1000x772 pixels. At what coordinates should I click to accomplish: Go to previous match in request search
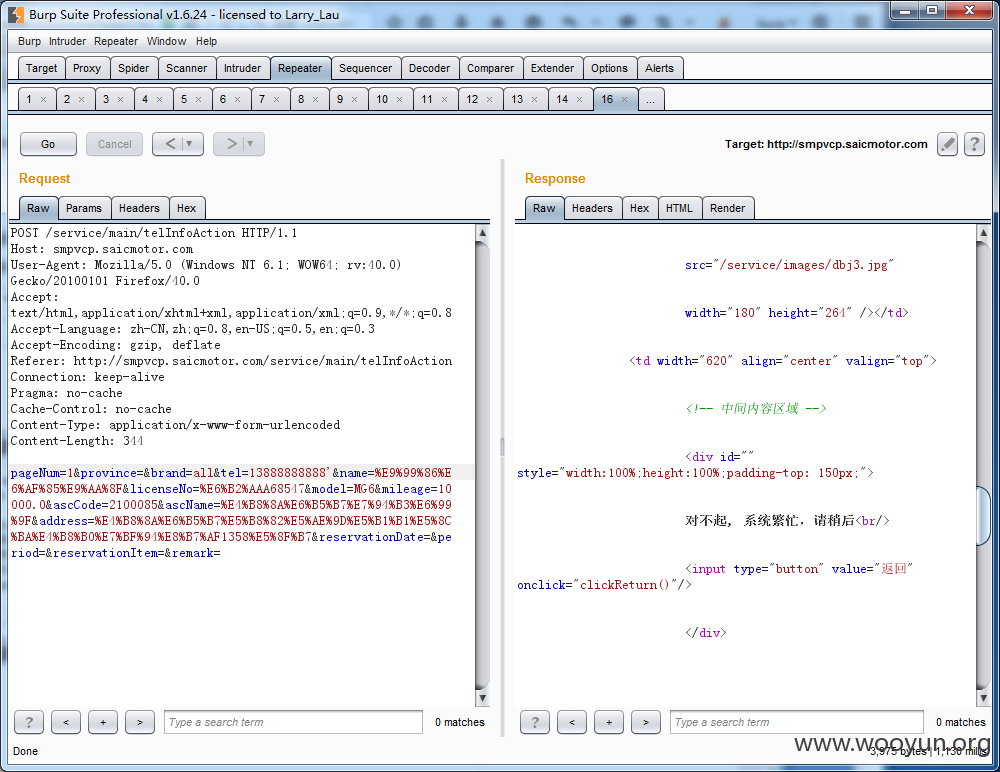click(x=66, y=722)
